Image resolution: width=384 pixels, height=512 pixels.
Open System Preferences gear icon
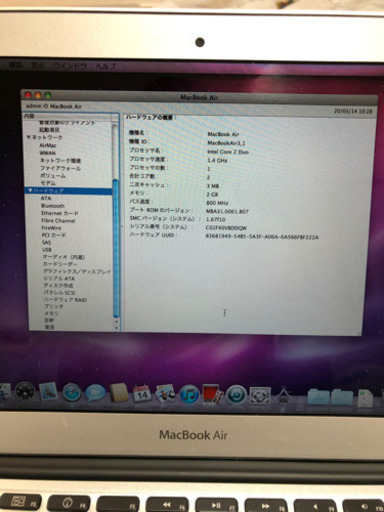pos(260,396)
